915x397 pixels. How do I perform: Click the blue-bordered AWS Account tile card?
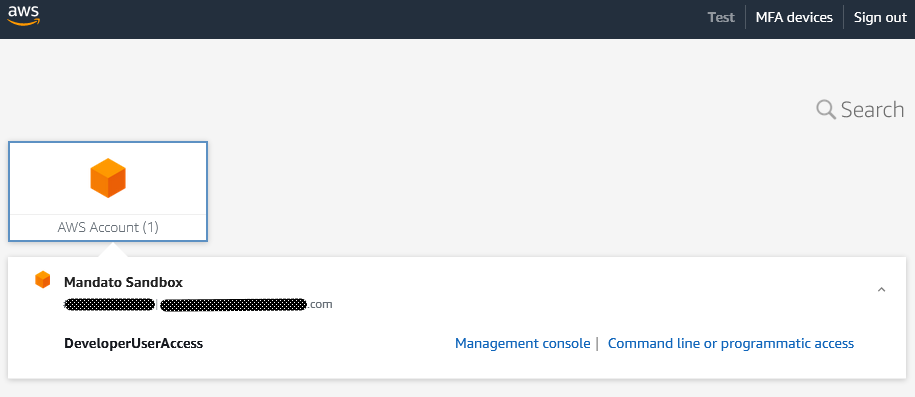[x=108, y=191]
